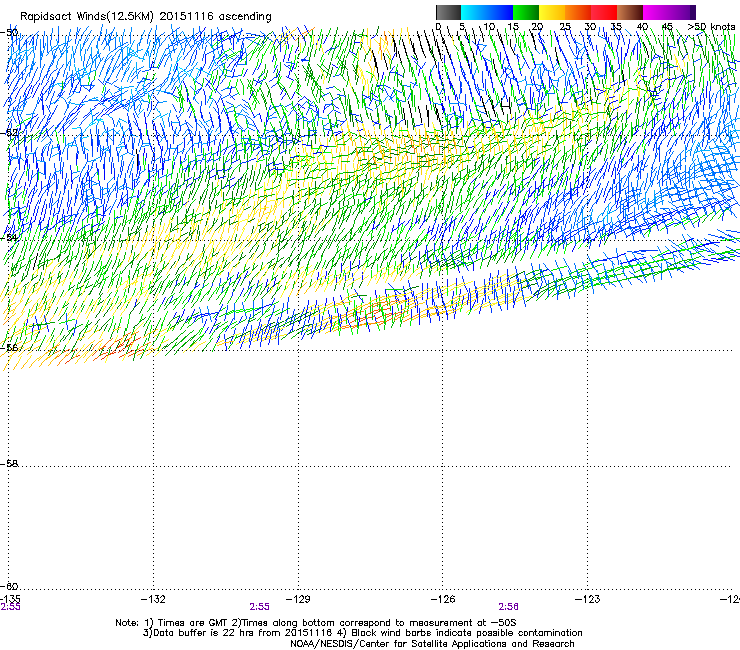Click the -123 longitude axis label
Image resolution: width=740 pixels, height=650 pixels.
588,599
